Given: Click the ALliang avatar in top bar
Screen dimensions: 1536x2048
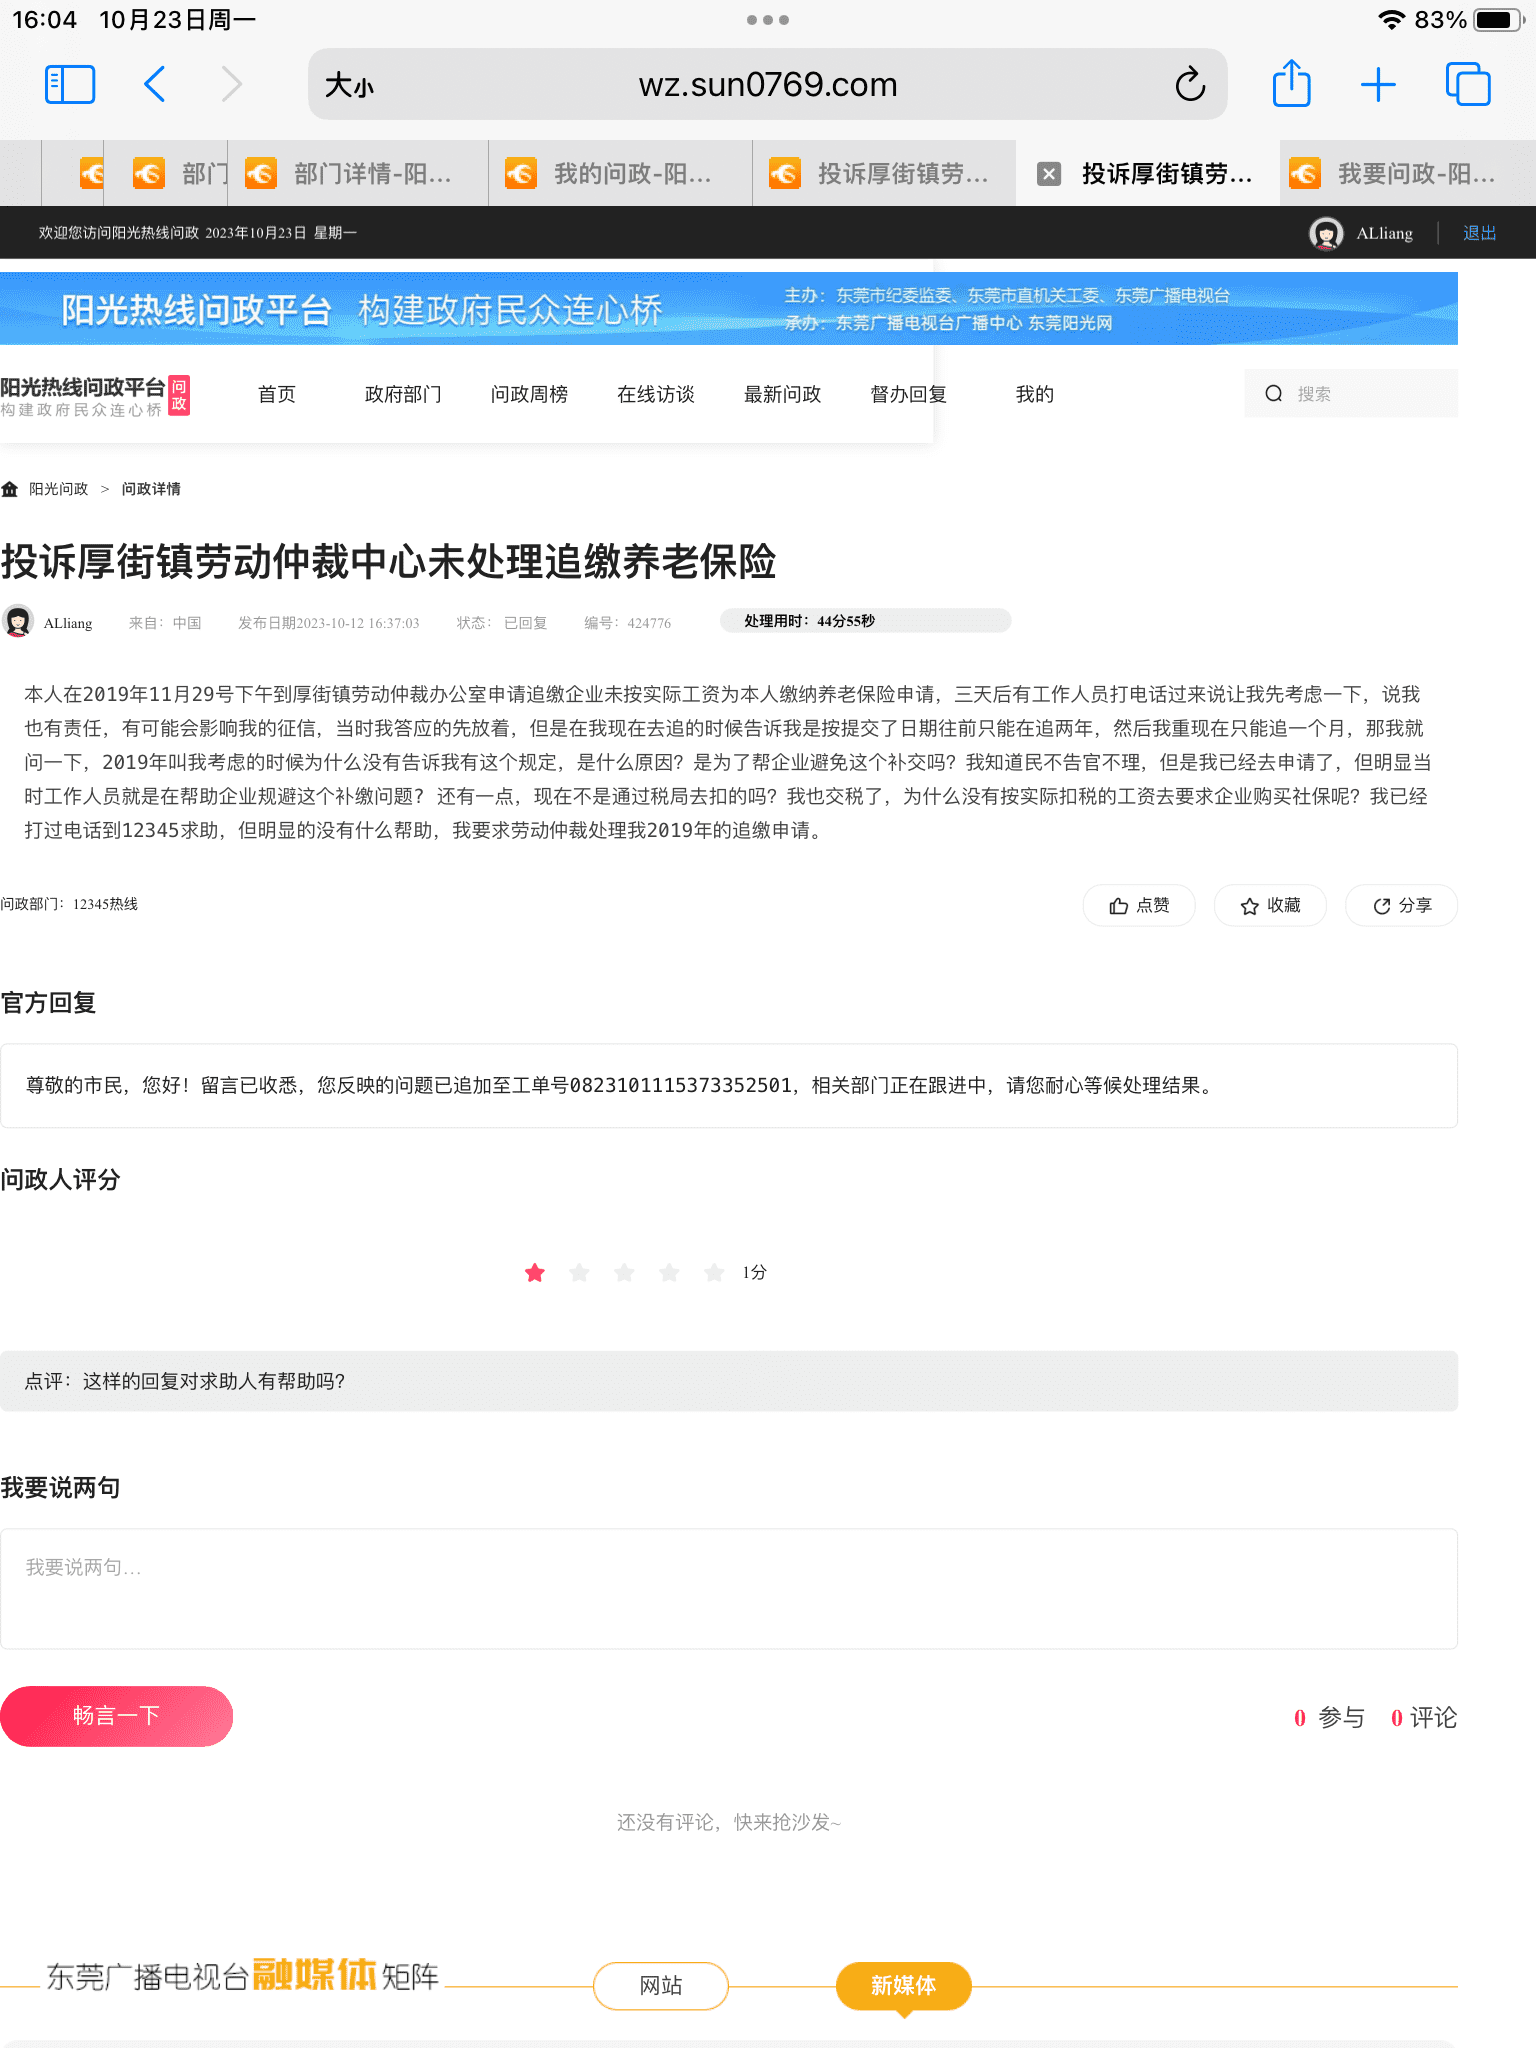Looking at the screenshot, I should point(1326,233).
